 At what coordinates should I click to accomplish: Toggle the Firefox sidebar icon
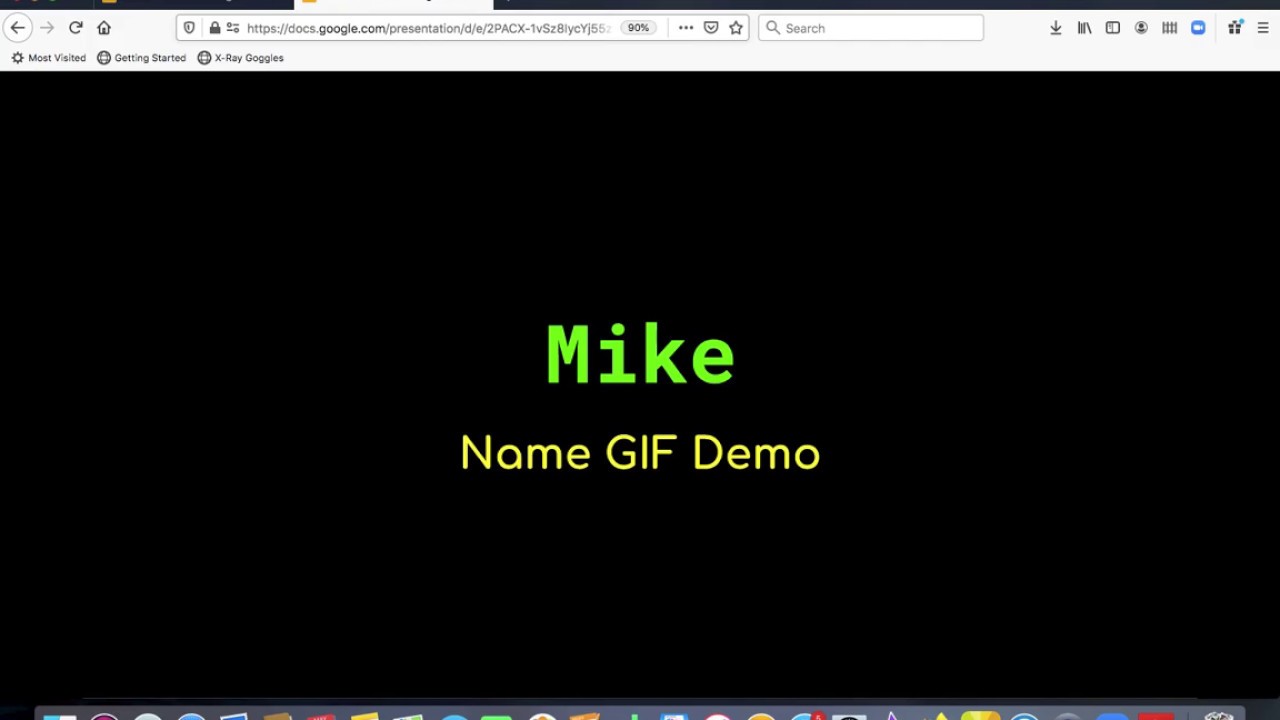1112,28
